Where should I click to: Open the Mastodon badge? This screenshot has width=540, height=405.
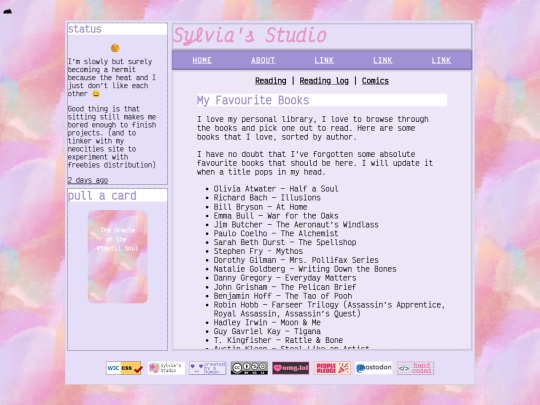374,368
